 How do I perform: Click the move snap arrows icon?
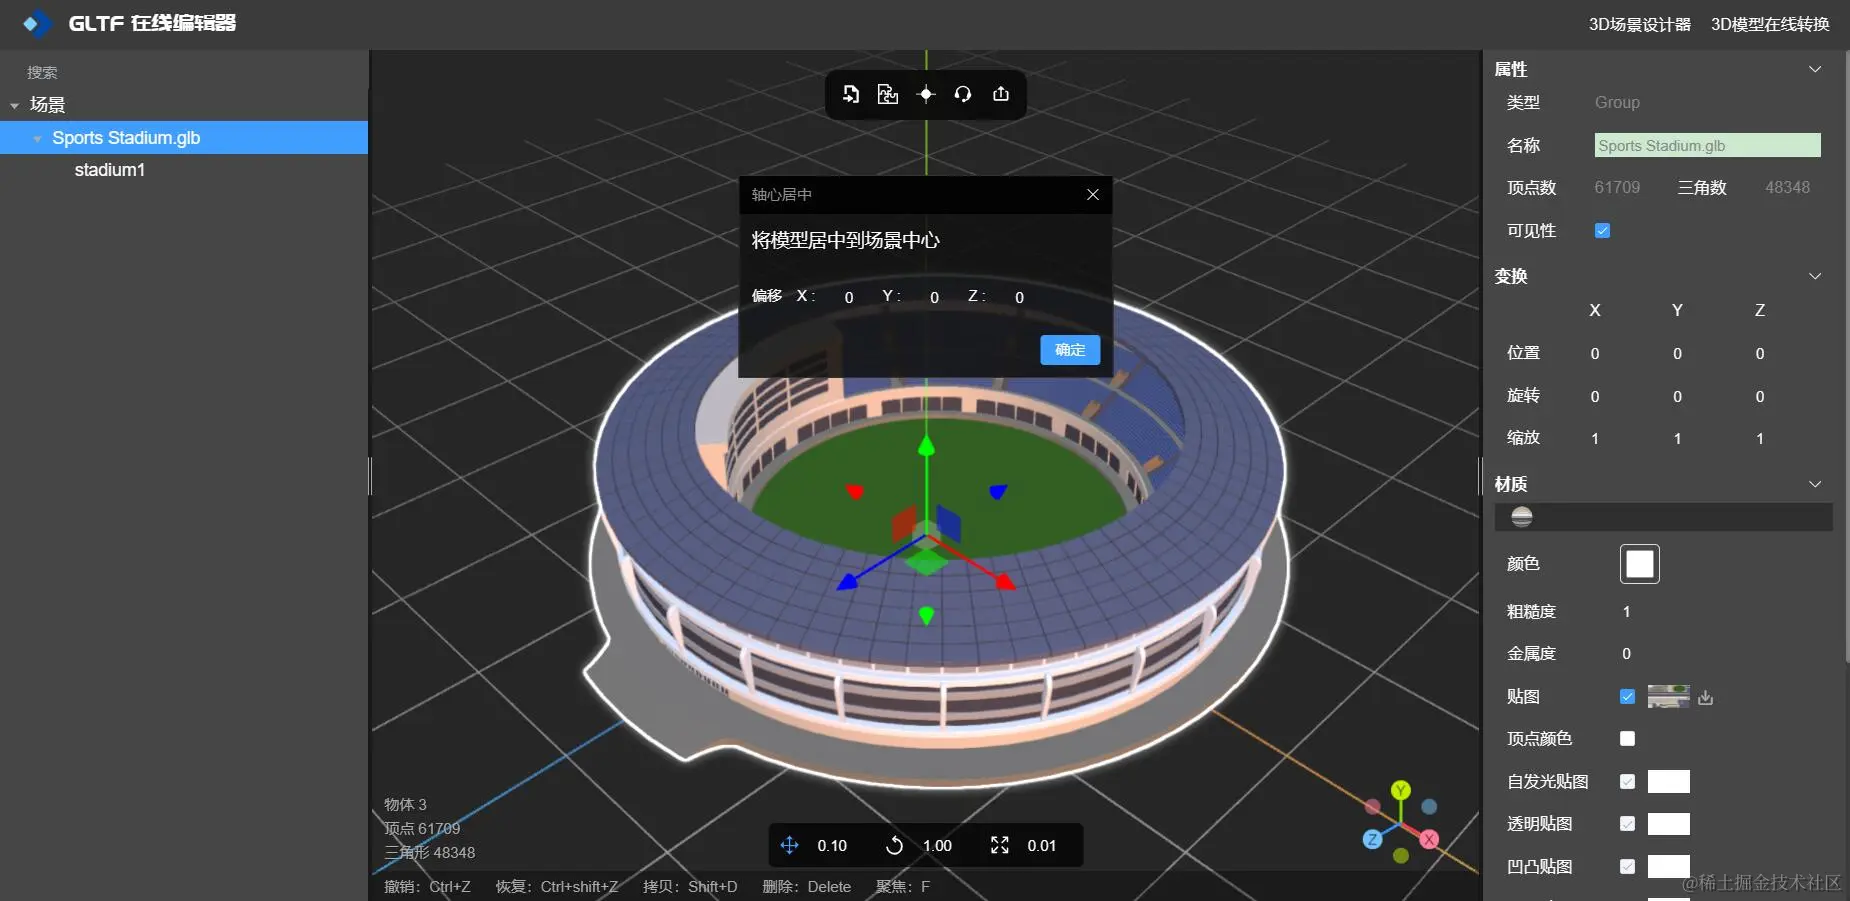pos(789,845)
